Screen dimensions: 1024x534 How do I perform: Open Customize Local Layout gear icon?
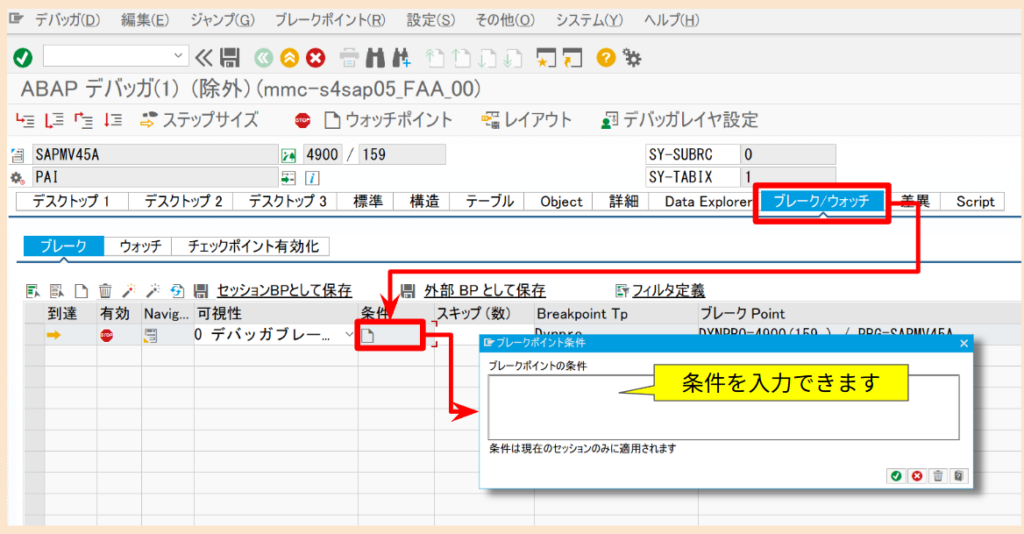point(632,58)
